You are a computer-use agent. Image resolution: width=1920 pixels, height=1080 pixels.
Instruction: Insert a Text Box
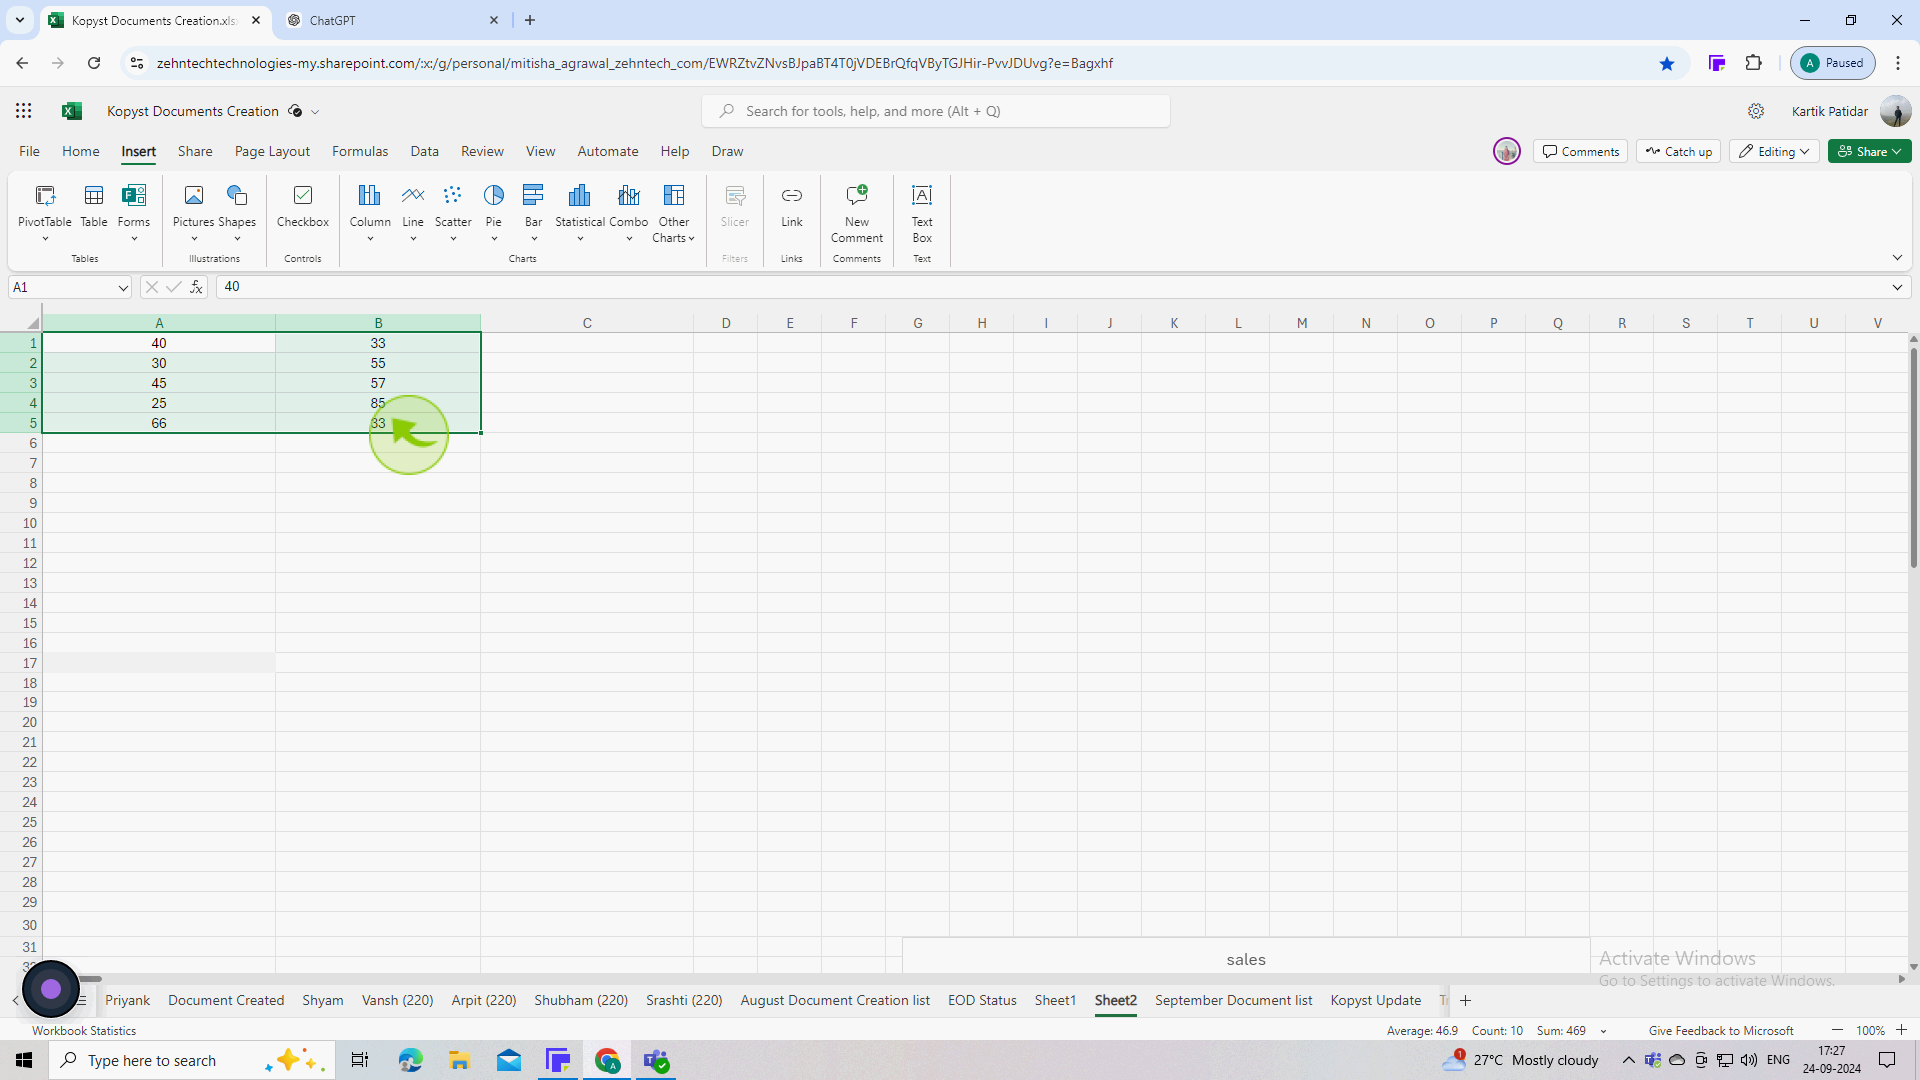922,212
